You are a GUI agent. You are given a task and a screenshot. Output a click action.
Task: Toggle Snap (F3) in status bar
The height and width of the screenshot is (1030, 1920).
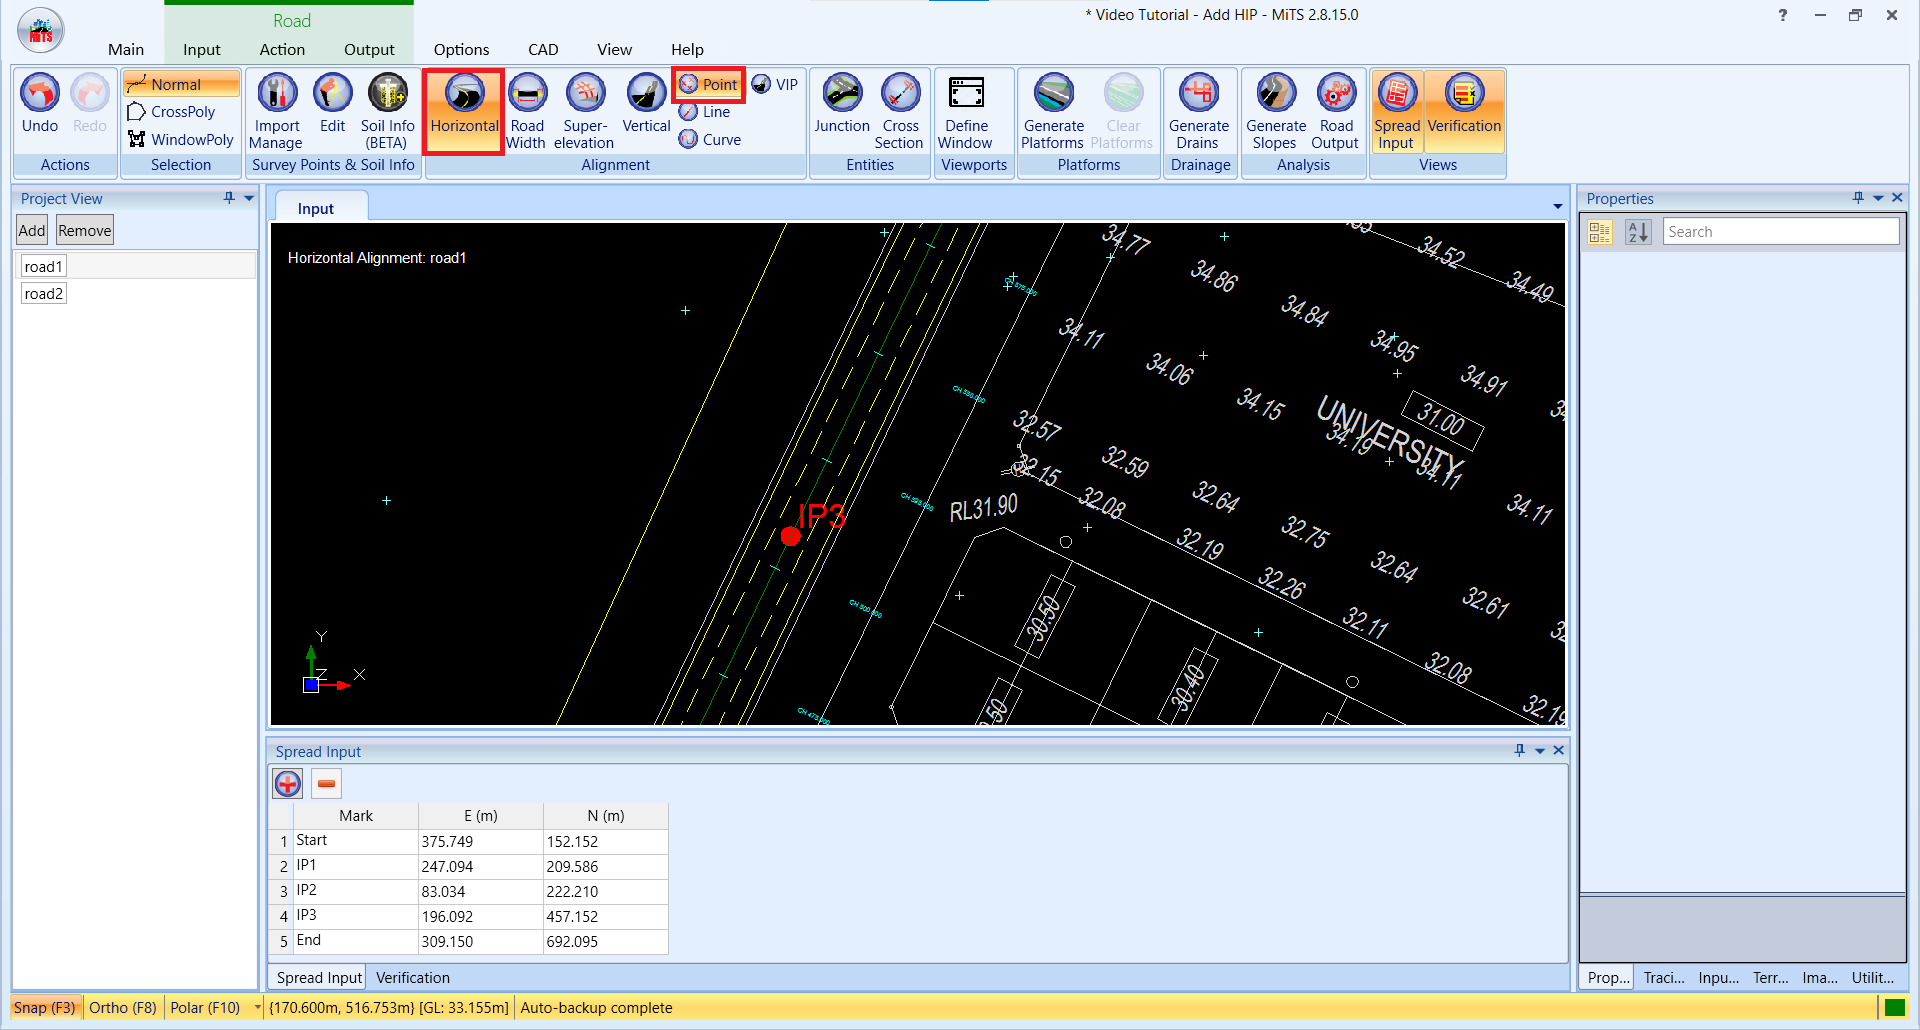click(44, 1008)
